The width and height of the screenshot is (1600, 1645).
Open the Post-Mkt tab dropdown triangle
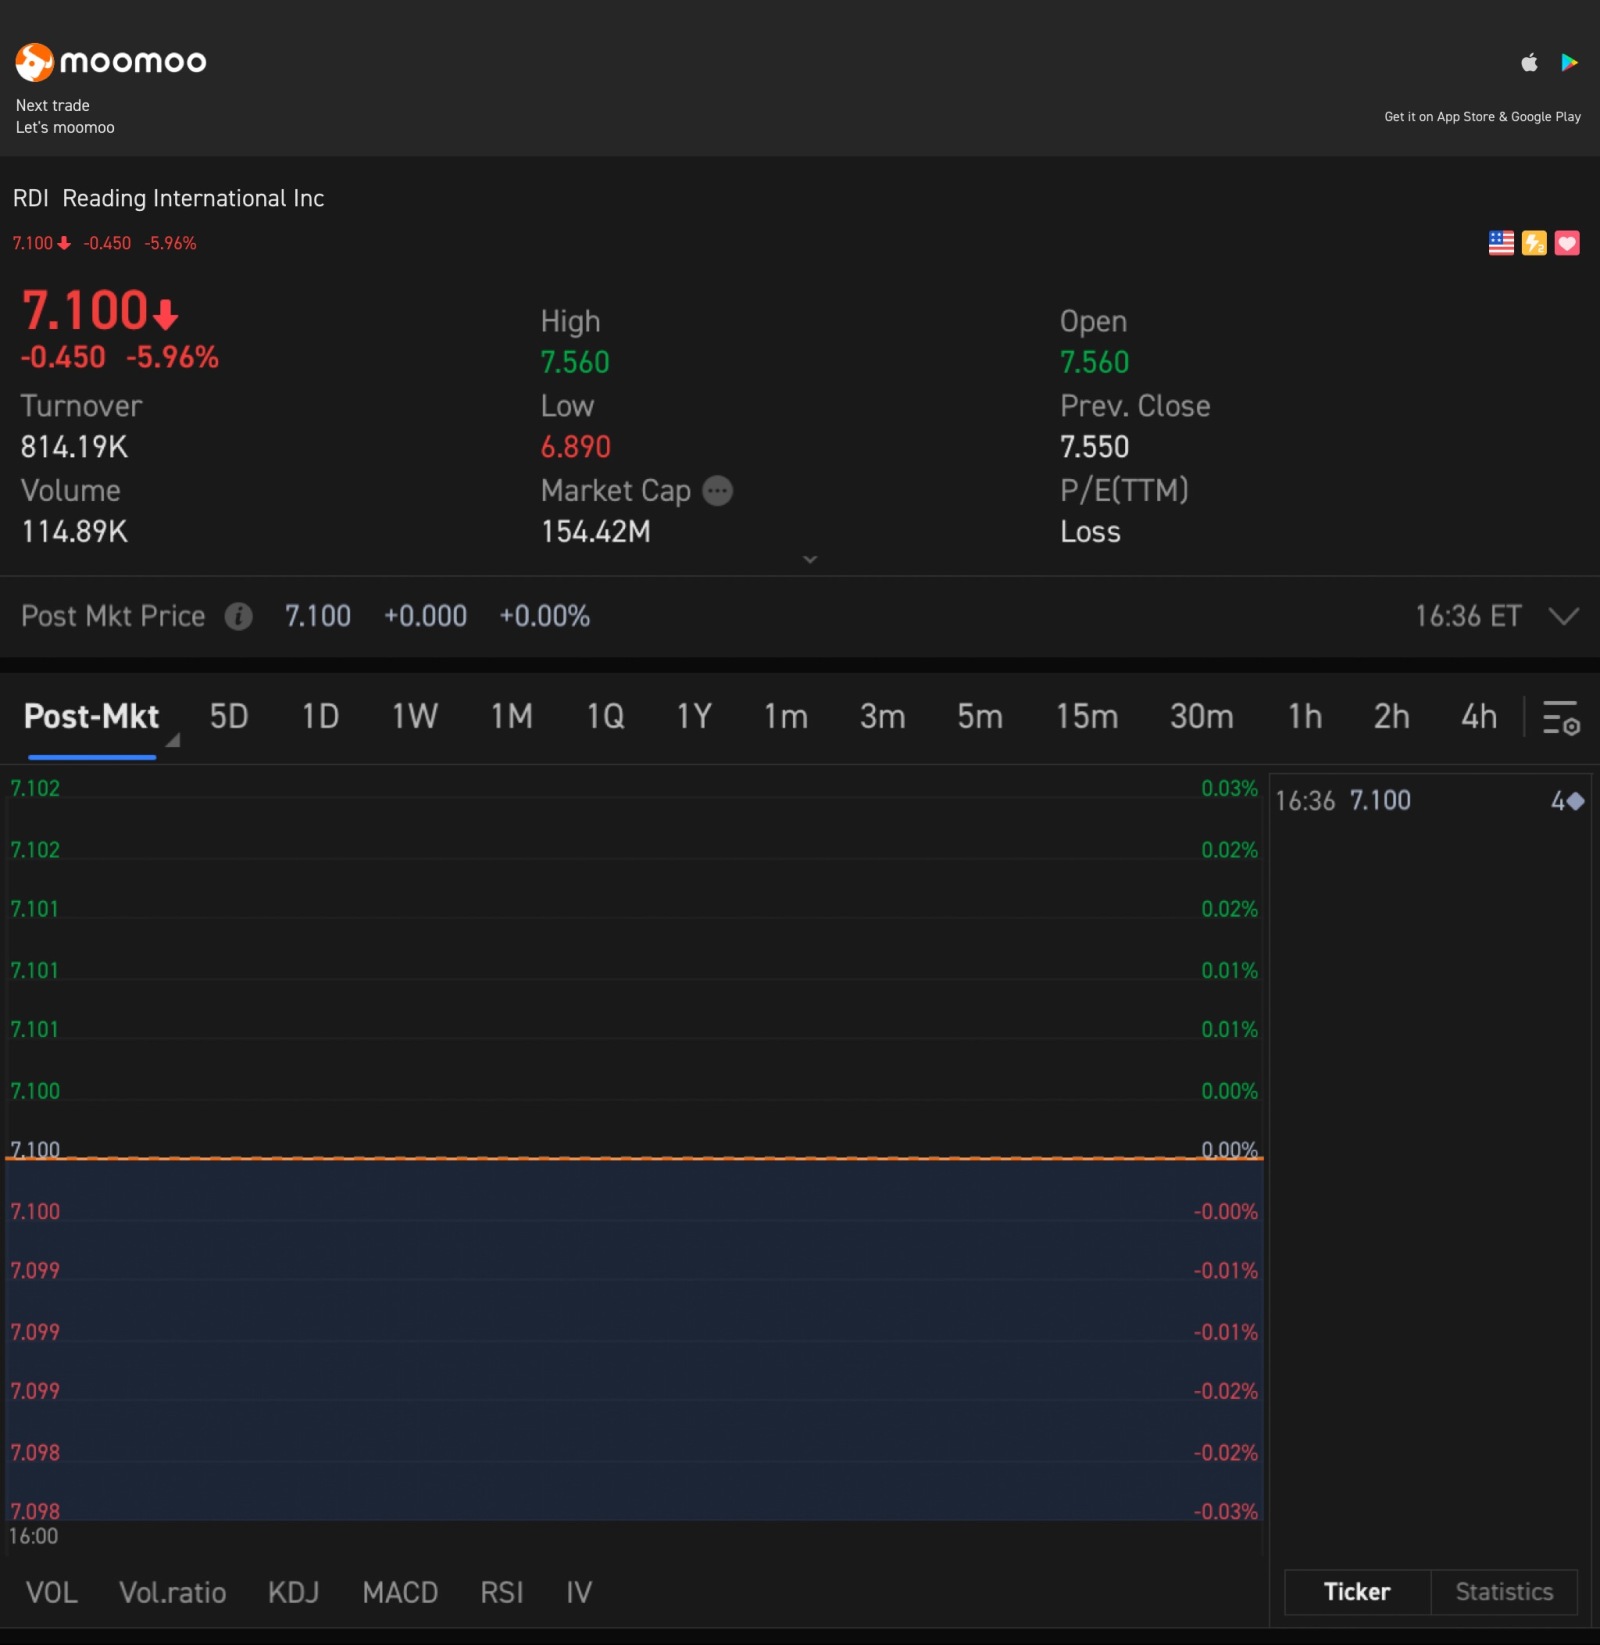173,741
